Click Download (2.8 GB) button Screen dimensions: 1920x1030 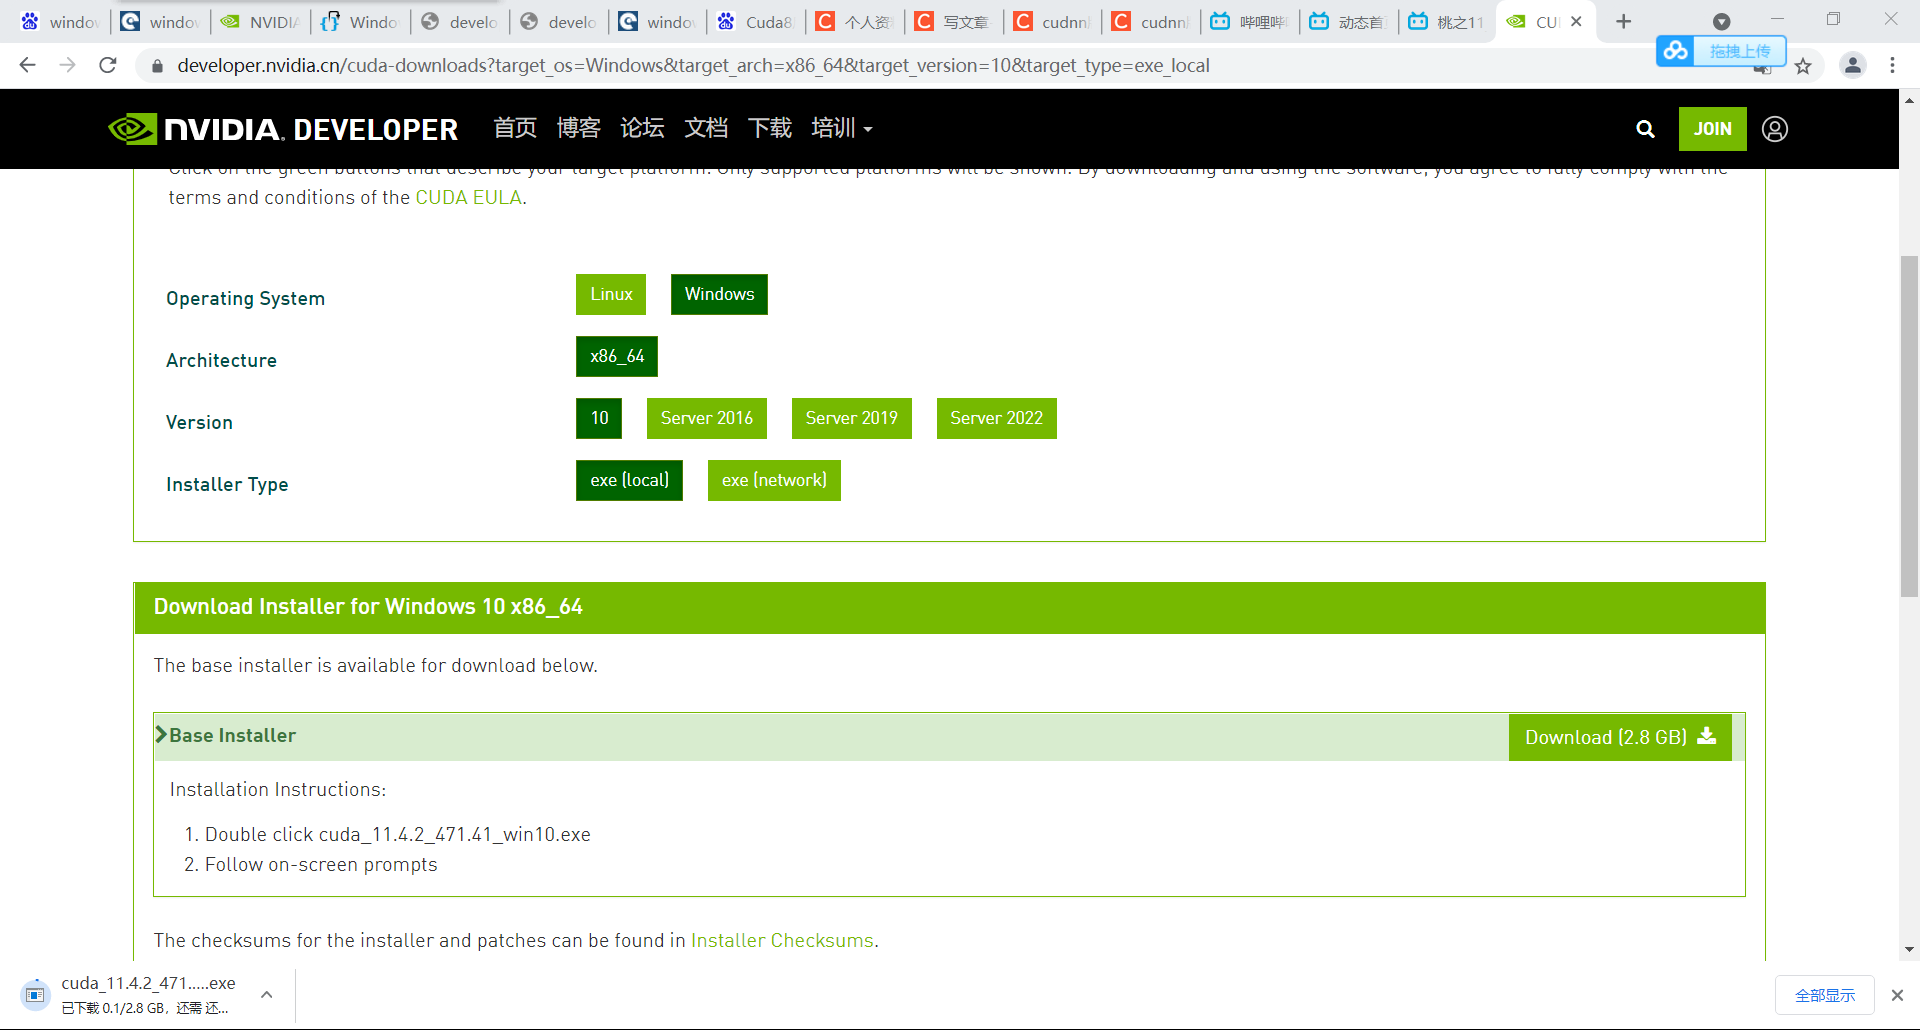tap(1620, 737)
